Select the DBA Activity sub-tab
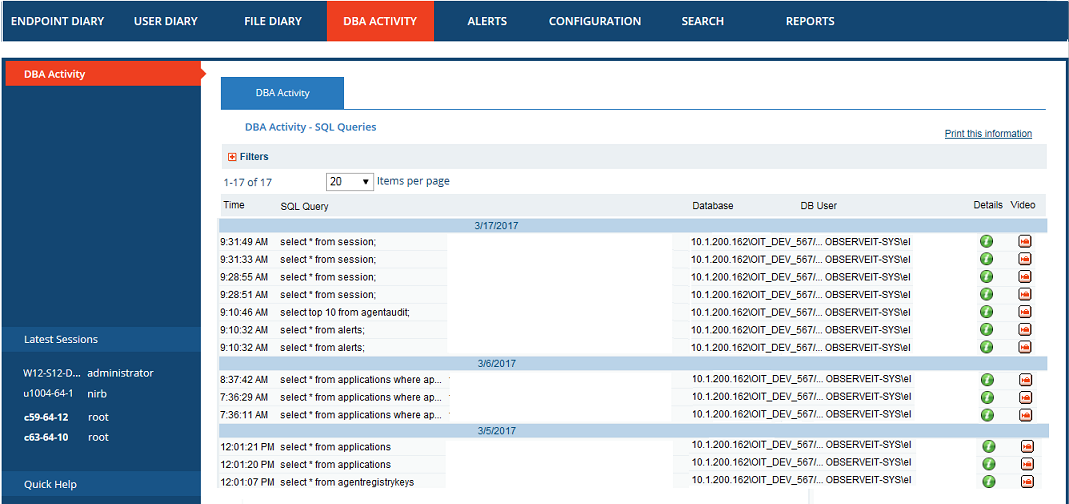This screenshot has height=504, width=1069. (x=282, y=93)
